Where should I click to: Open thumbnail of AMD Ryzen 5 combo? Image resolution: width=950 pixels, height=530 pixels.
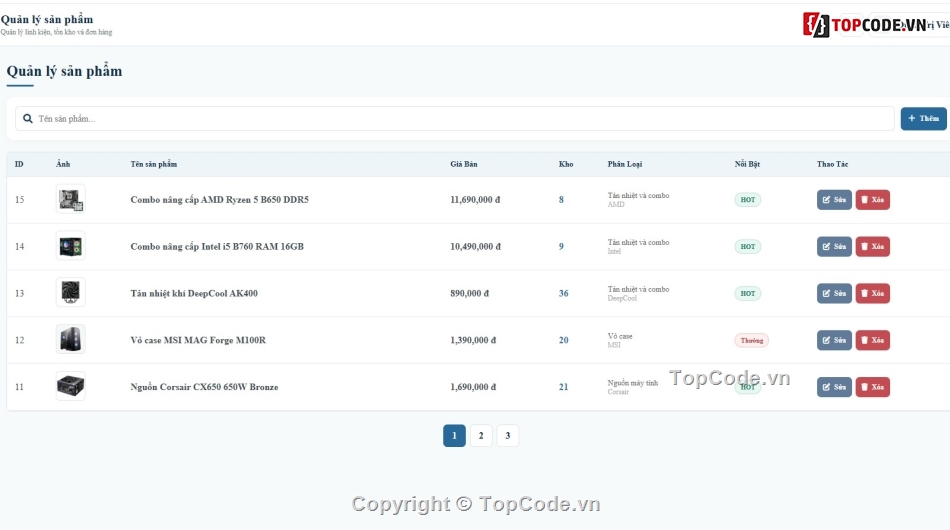pyautogui.click(x=70, y=199)
